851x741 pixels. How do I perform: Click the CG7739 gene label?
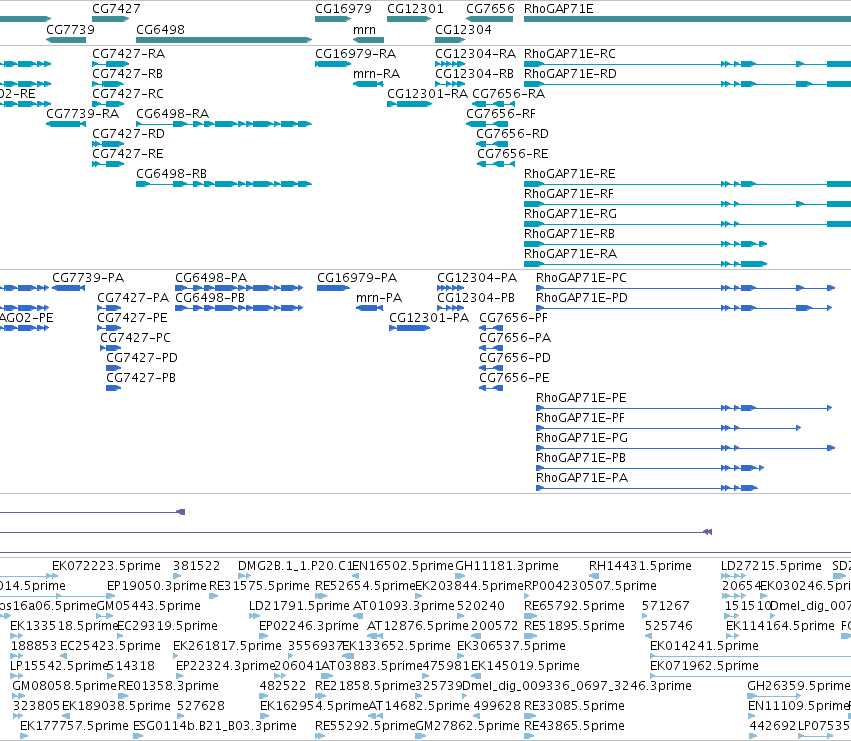tap(70, 30)
